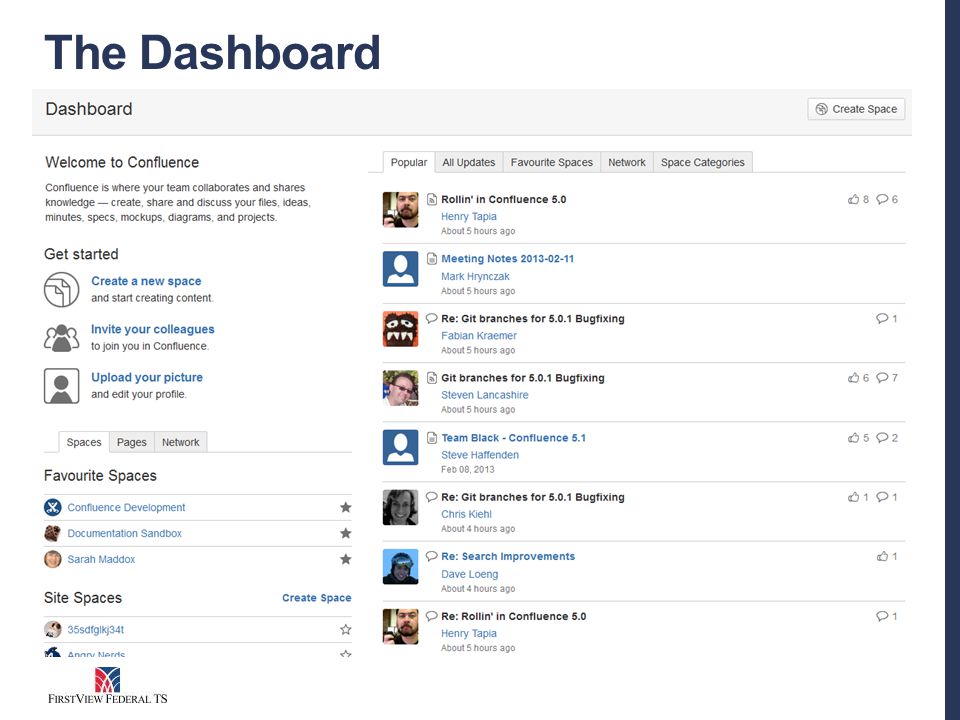Click the like icon on Steven Lancashire's Git branches page
This screenshot has height=720, width=960.
[853, 378]
